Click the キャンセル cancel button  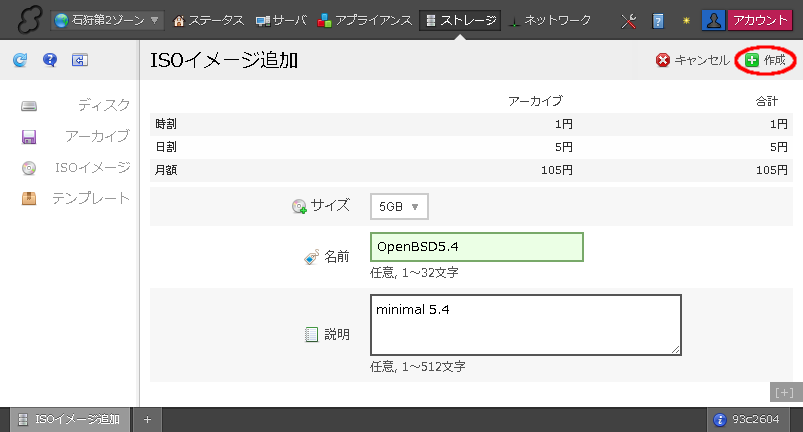[x=692, y=61]
